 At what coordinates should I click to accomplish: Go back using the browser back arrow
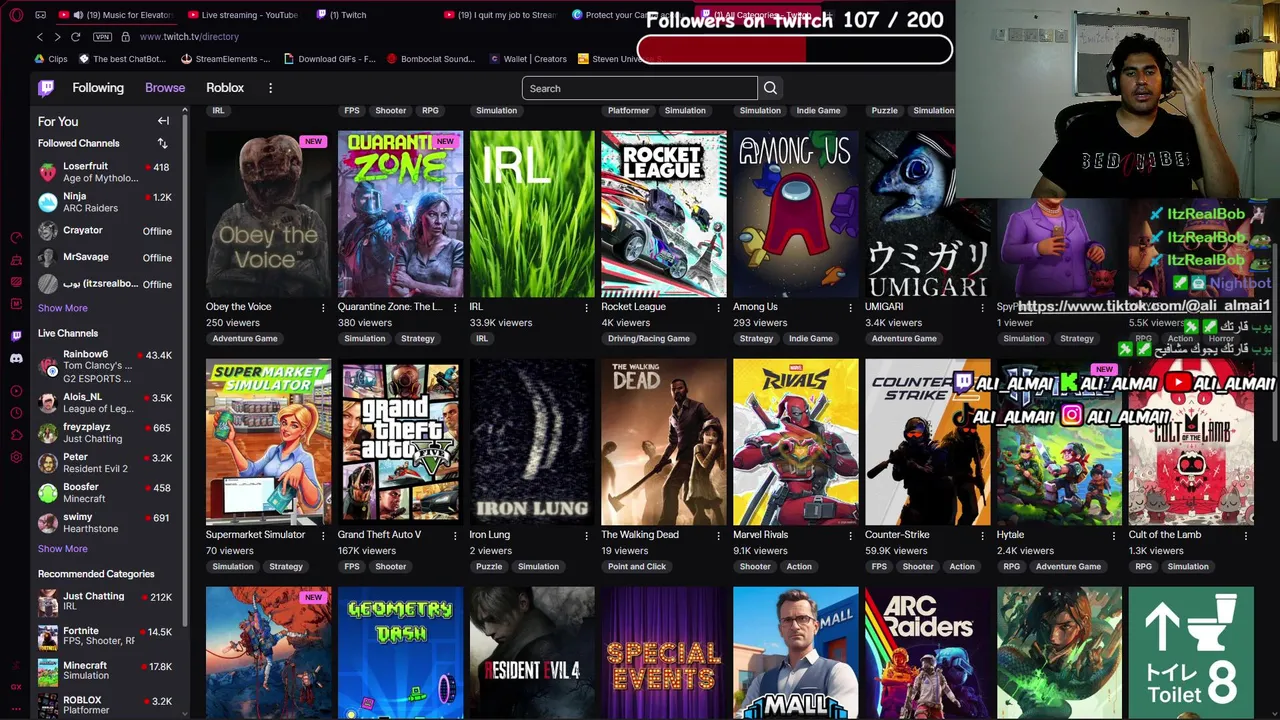pos(40,37)
